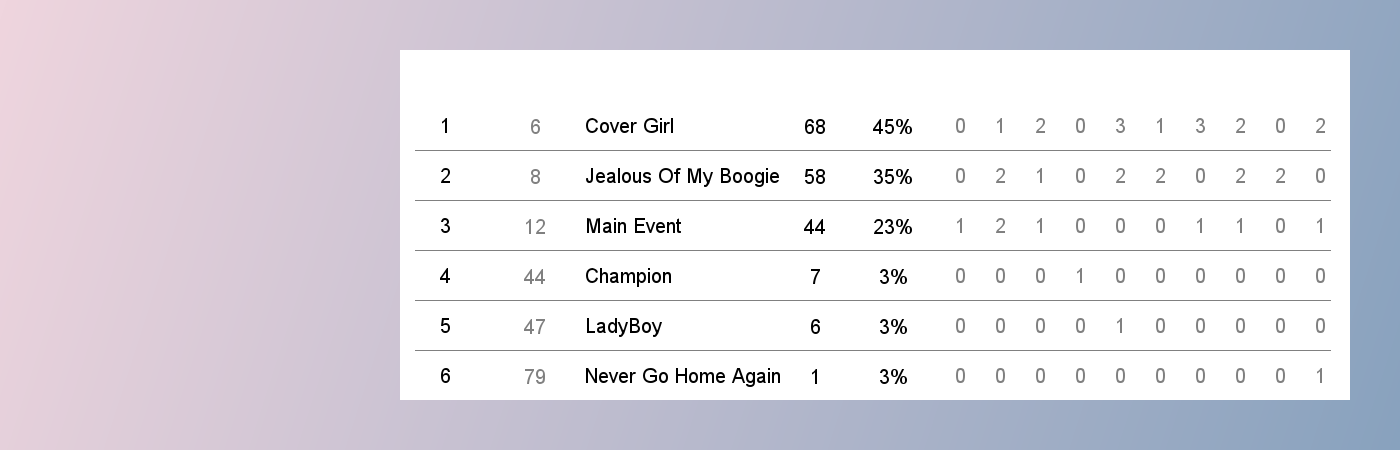Select the 35% percentage for Jealous Of My Boogie
Screen dimensions: 1400x450
(892, 177)
